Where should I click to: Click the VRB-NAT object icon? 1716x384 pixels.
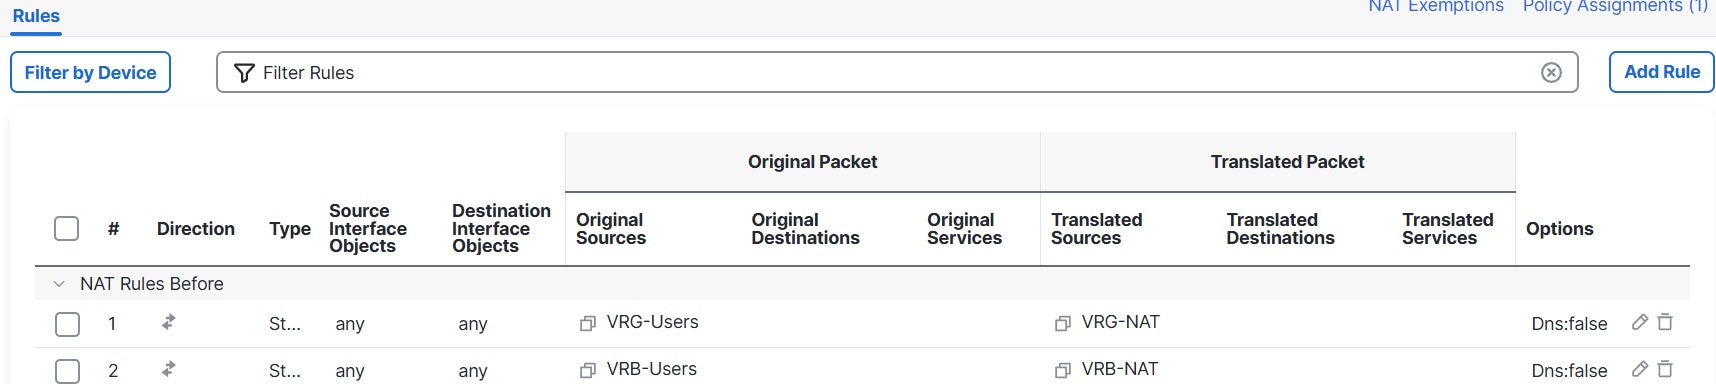pyautogui.click(x=1063, y=370)
